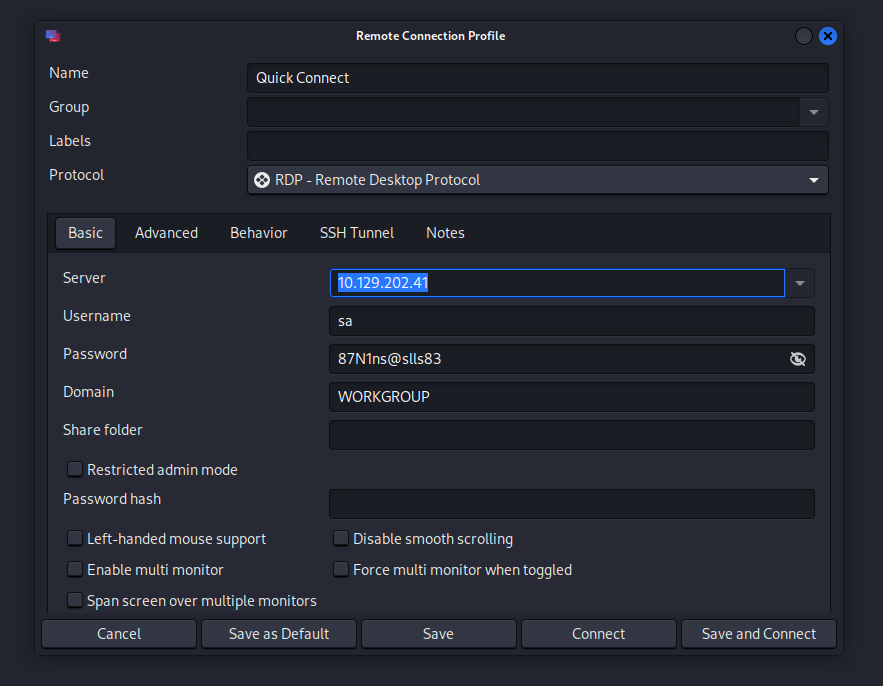Click the round button beside close
883x686 pixels.
coord(804,36)
